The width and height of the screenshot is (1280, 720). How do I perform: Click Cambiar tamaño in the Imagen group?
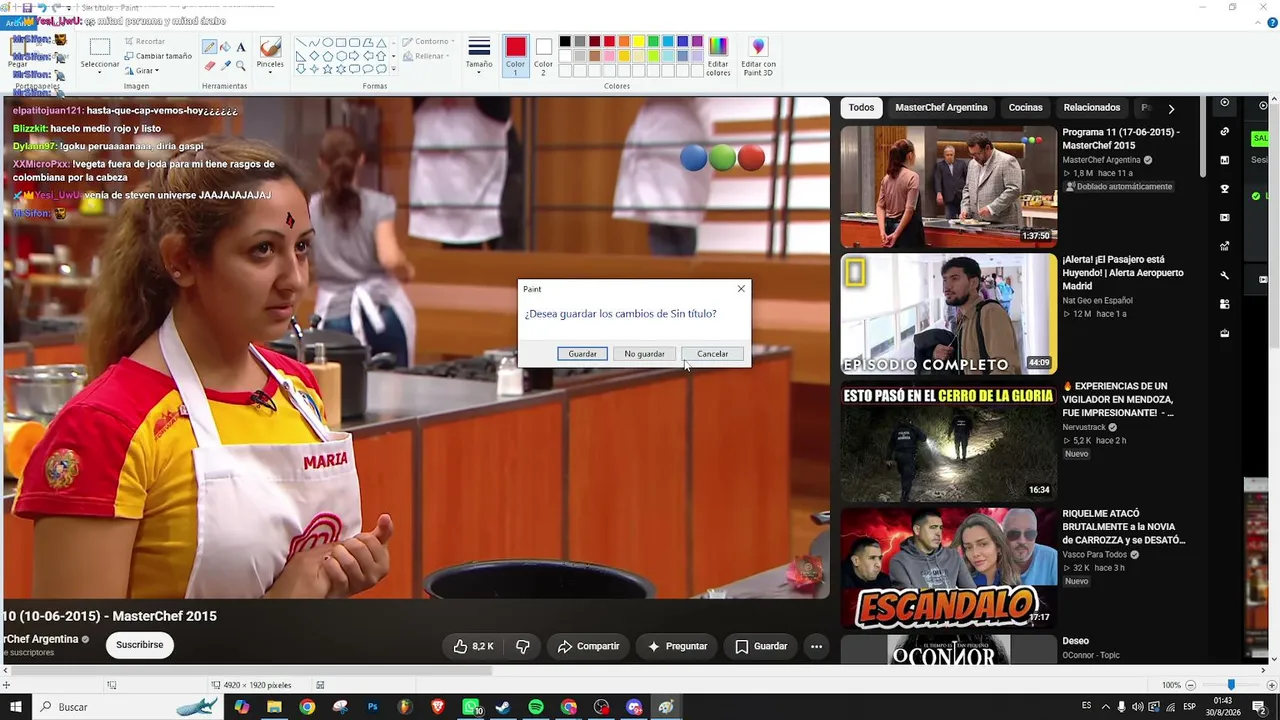(x=158, y=56)
